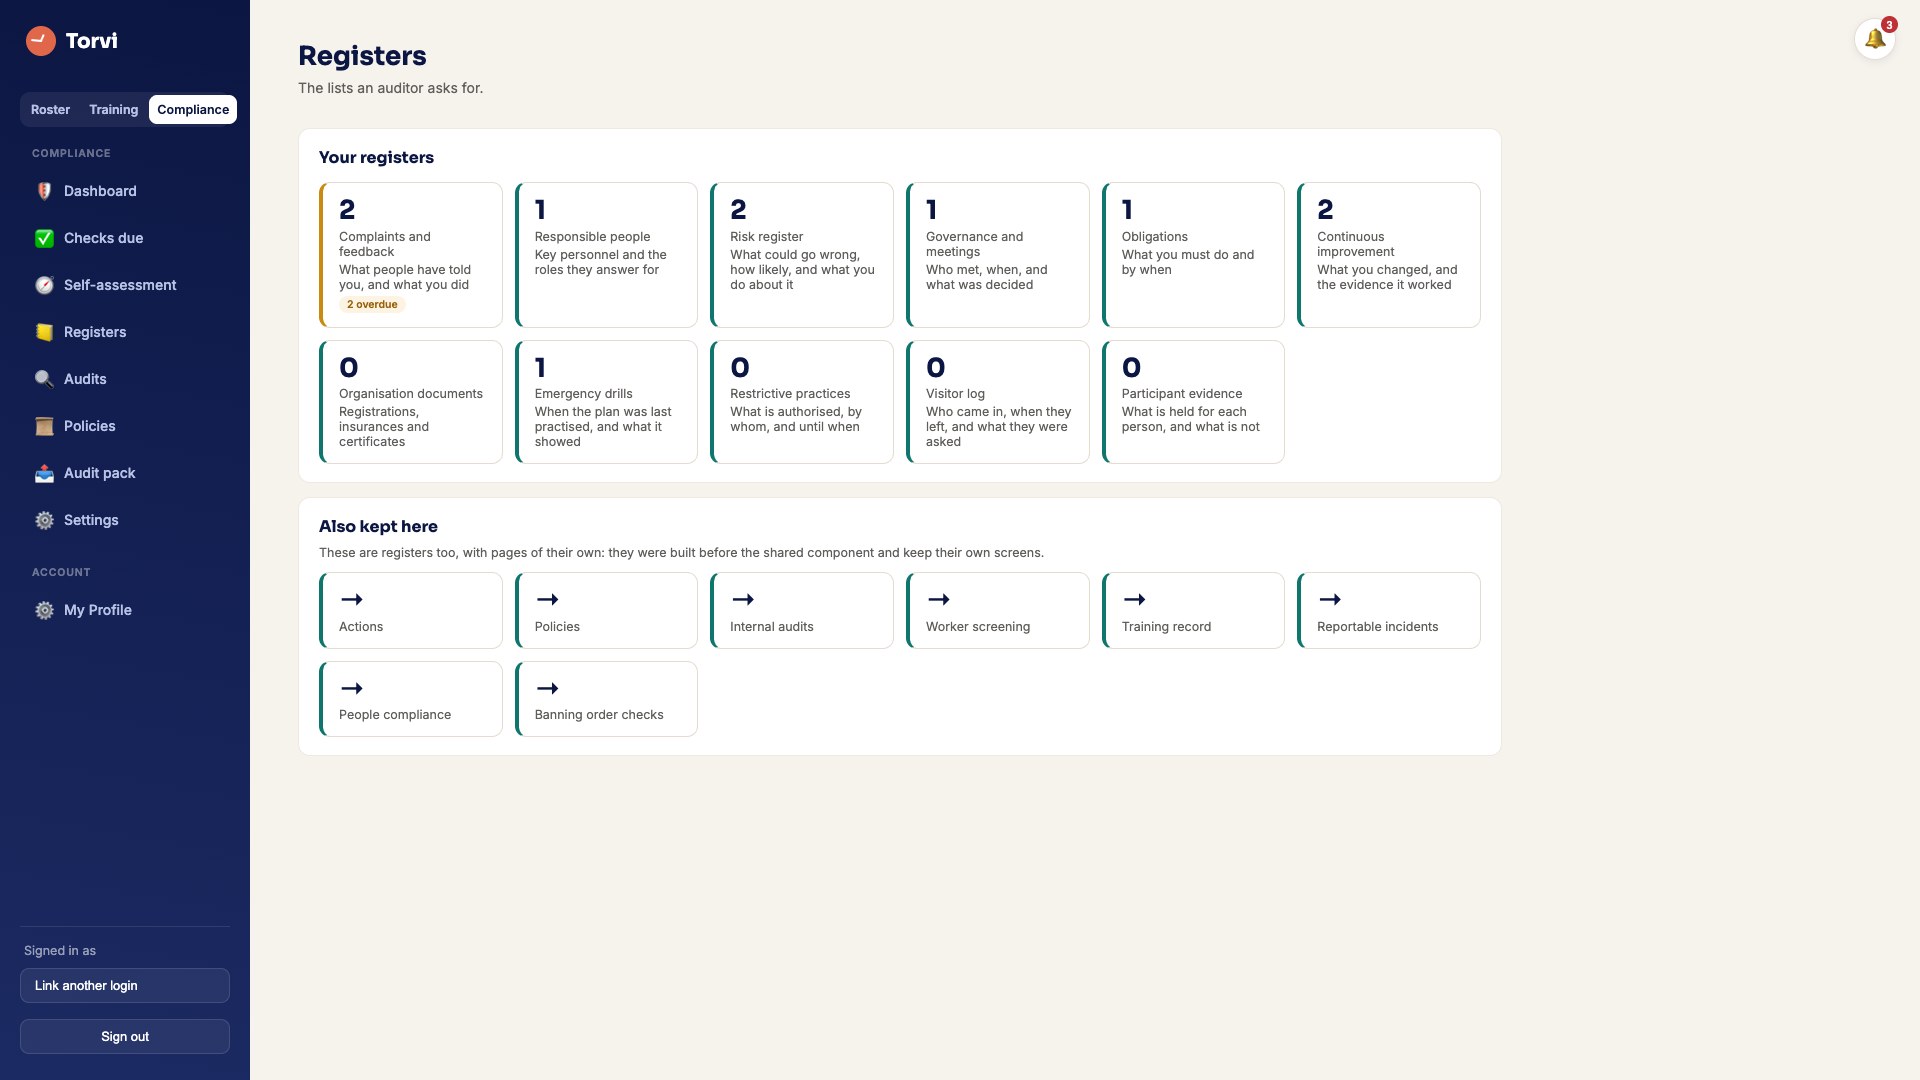Screen dimensions: 1920x1080
Task: Click the Settings gear icon
Action: pos(44,520)
